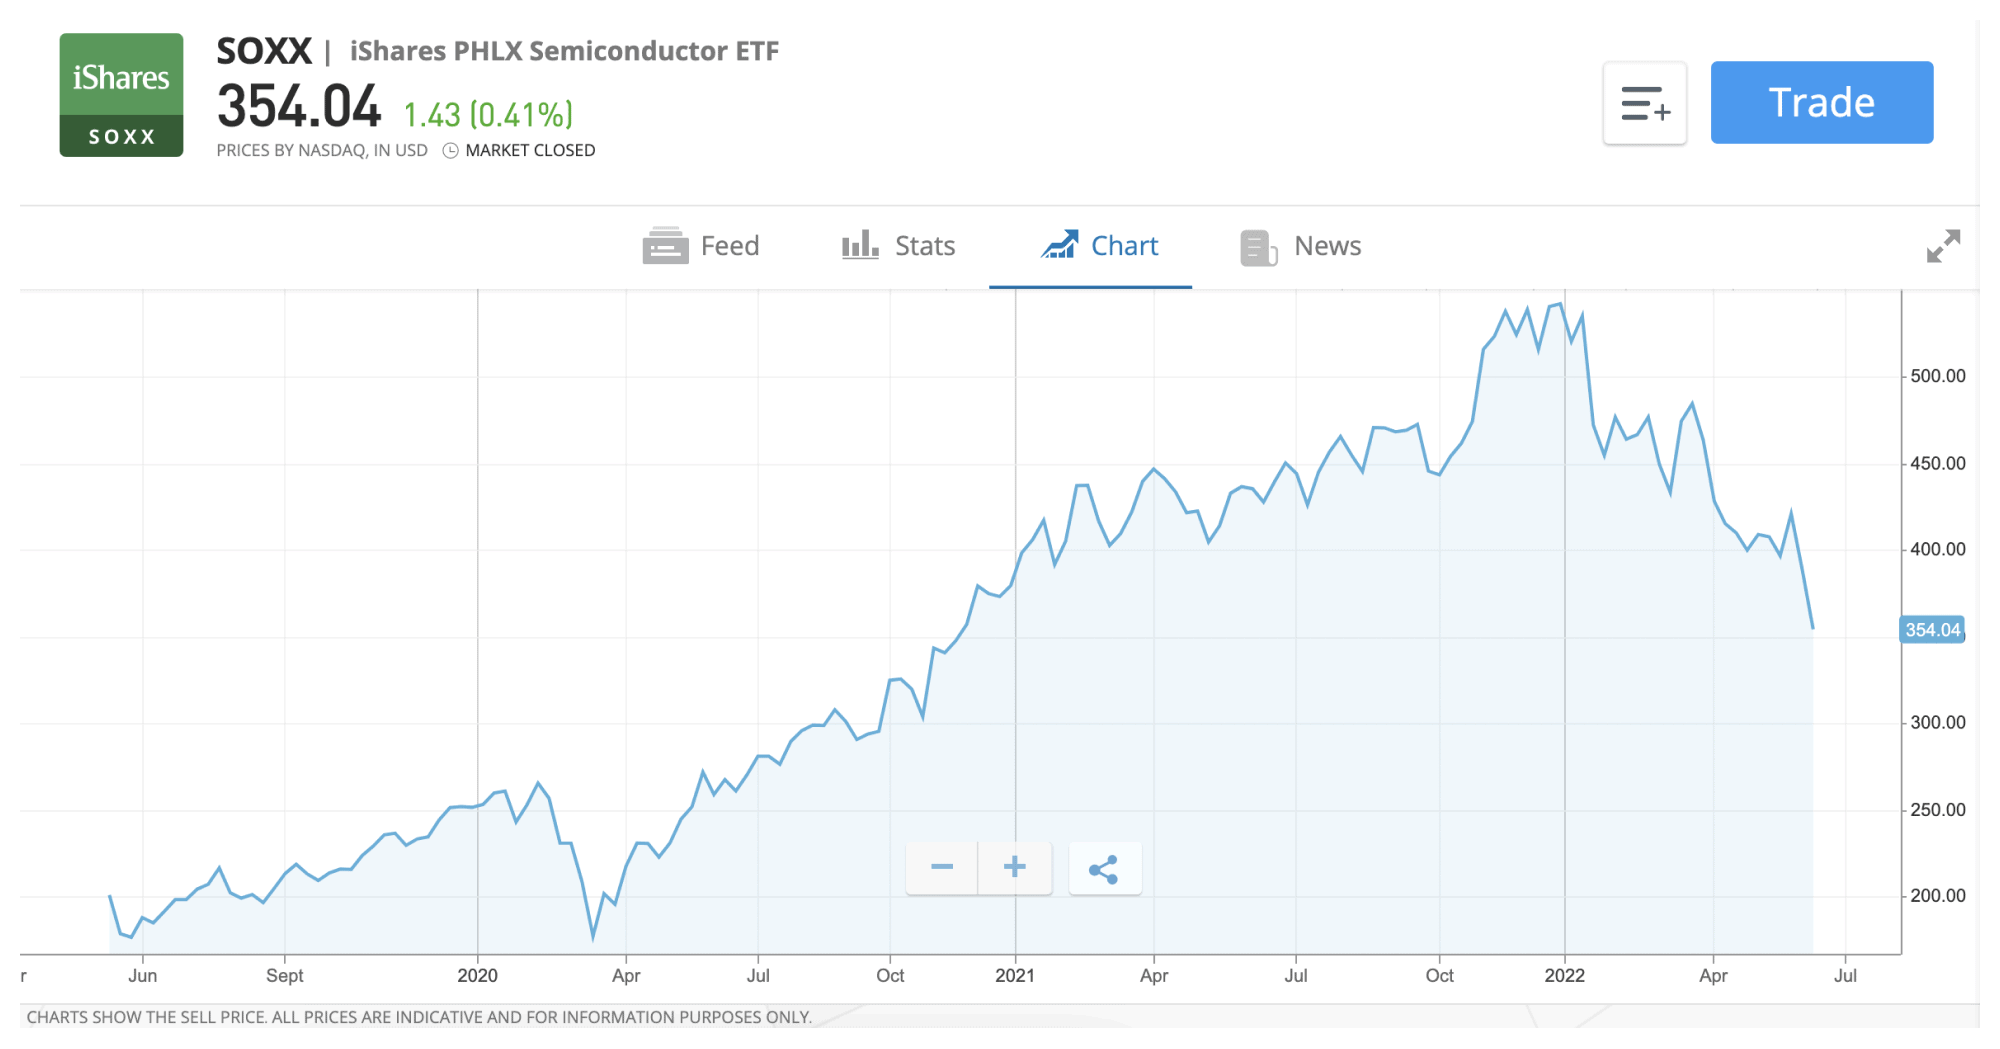Click the MARKET CLOSED status text

530,150
